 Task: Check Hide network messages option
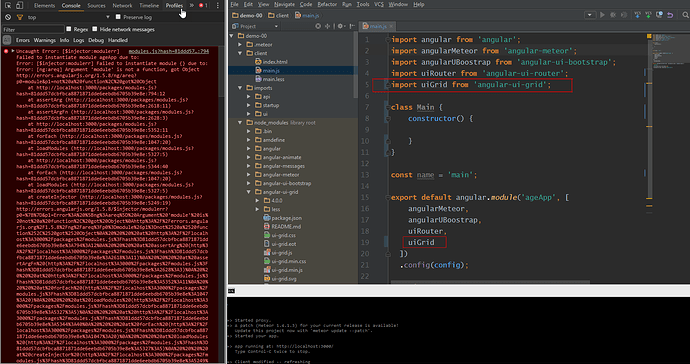click(94, 29)
